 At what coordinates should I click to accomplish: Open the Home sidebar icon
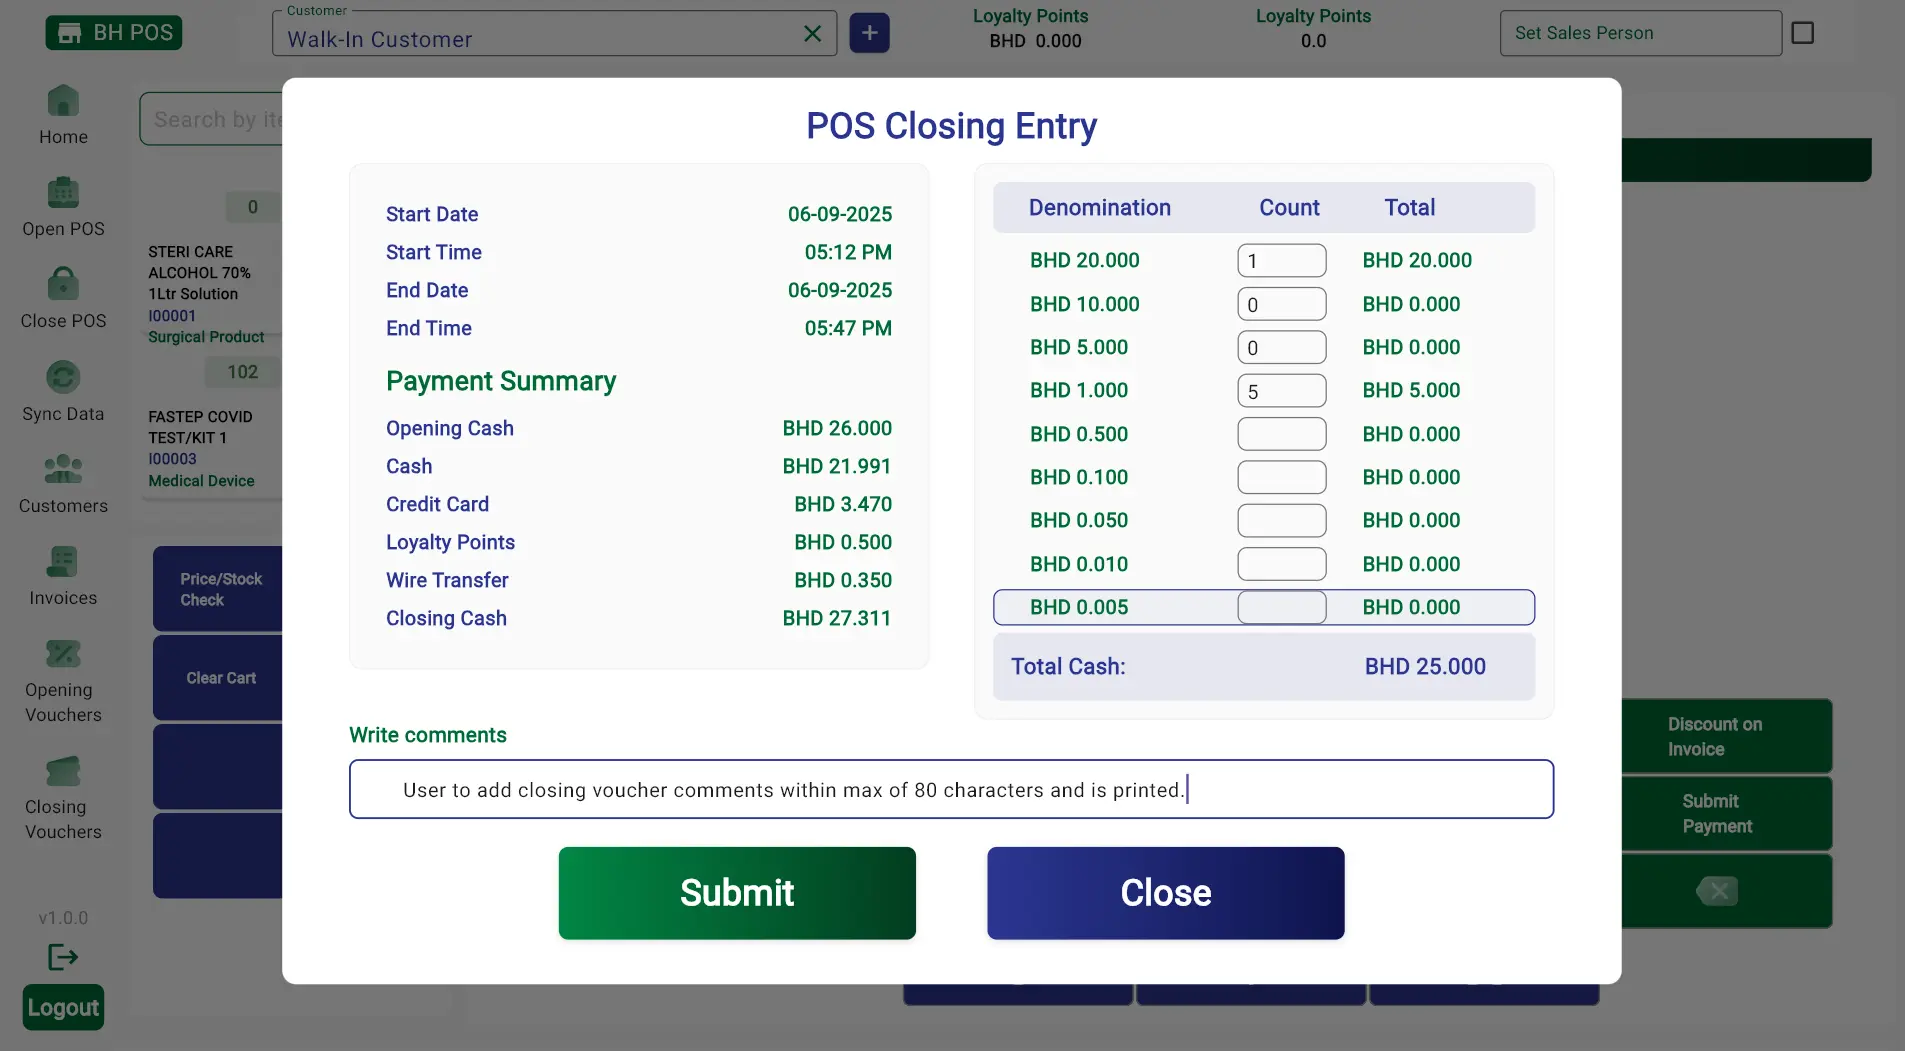tap(63, 101)
